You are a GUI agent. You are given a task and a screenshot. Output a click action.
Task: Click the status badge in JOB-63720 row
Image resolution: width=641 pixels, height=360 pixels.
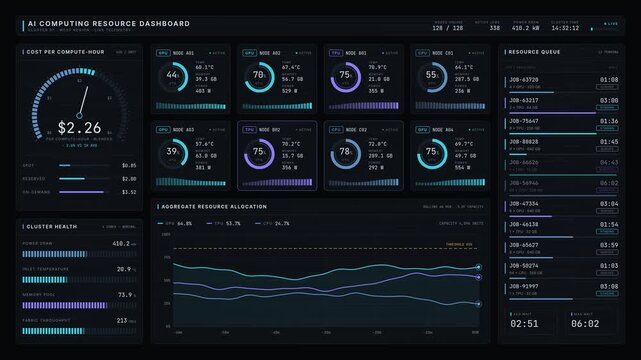[607, 87]
